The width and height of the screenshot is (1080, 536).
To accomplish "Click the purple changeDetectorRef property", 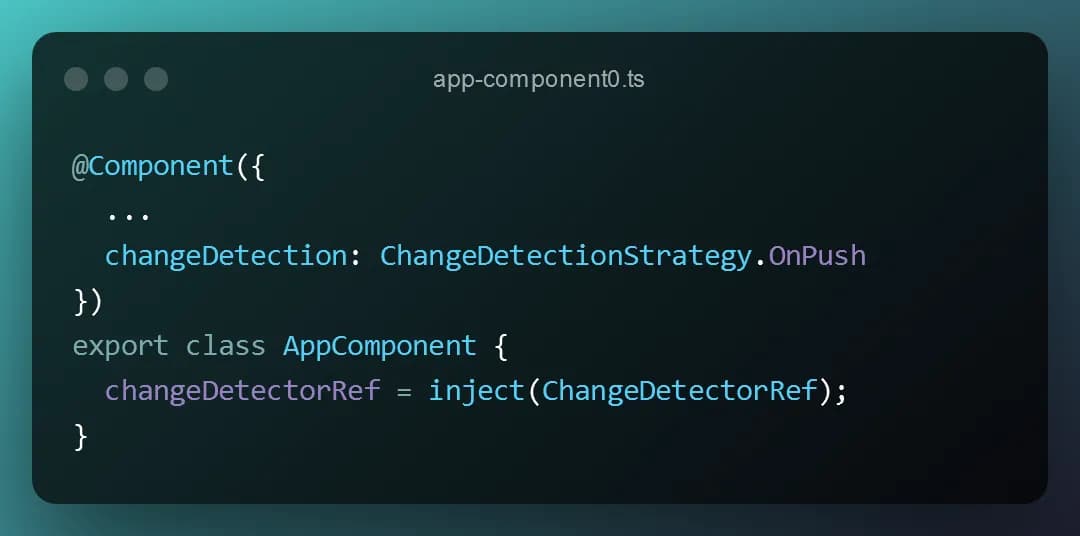I will pyautogui.click(x=242, y=391).
